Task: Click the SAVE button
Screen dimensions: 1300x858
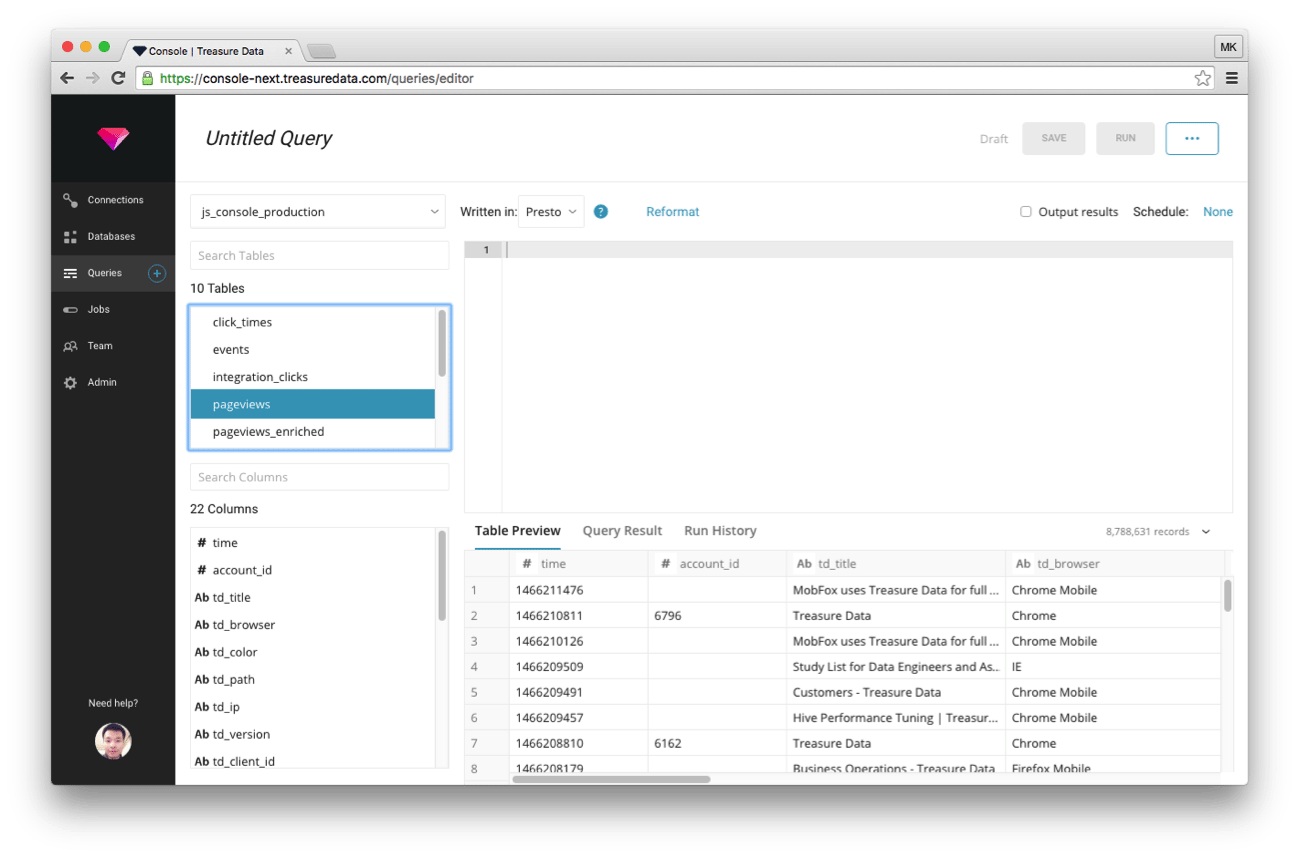Action: [1054, 139]
